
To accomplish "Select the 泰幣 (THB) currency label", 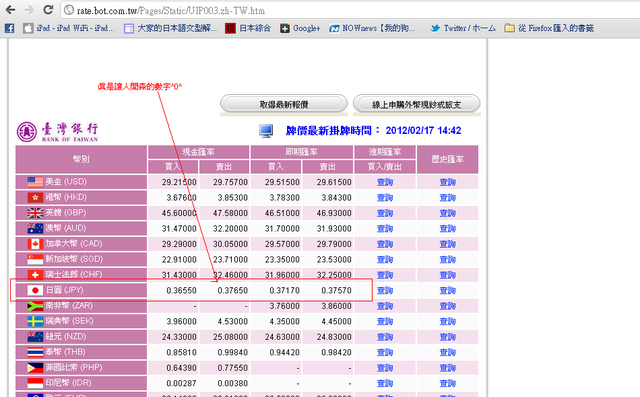I will tap(65, 352).
